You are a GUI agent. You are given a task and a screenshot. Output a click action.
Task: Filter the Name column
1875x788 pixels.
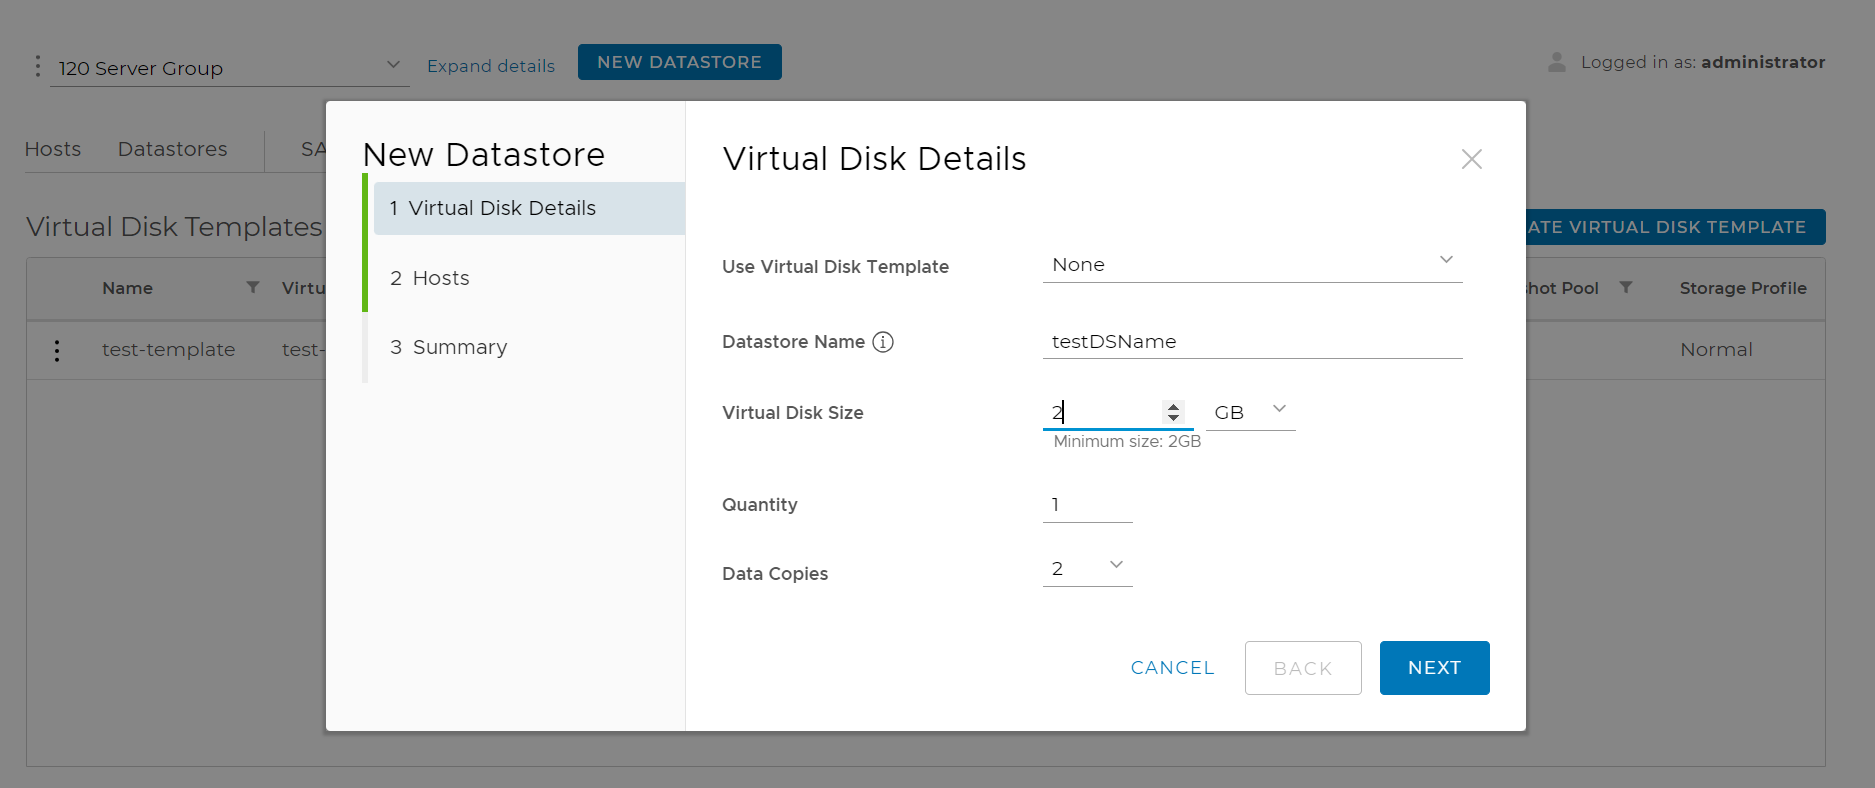[253, 288]
